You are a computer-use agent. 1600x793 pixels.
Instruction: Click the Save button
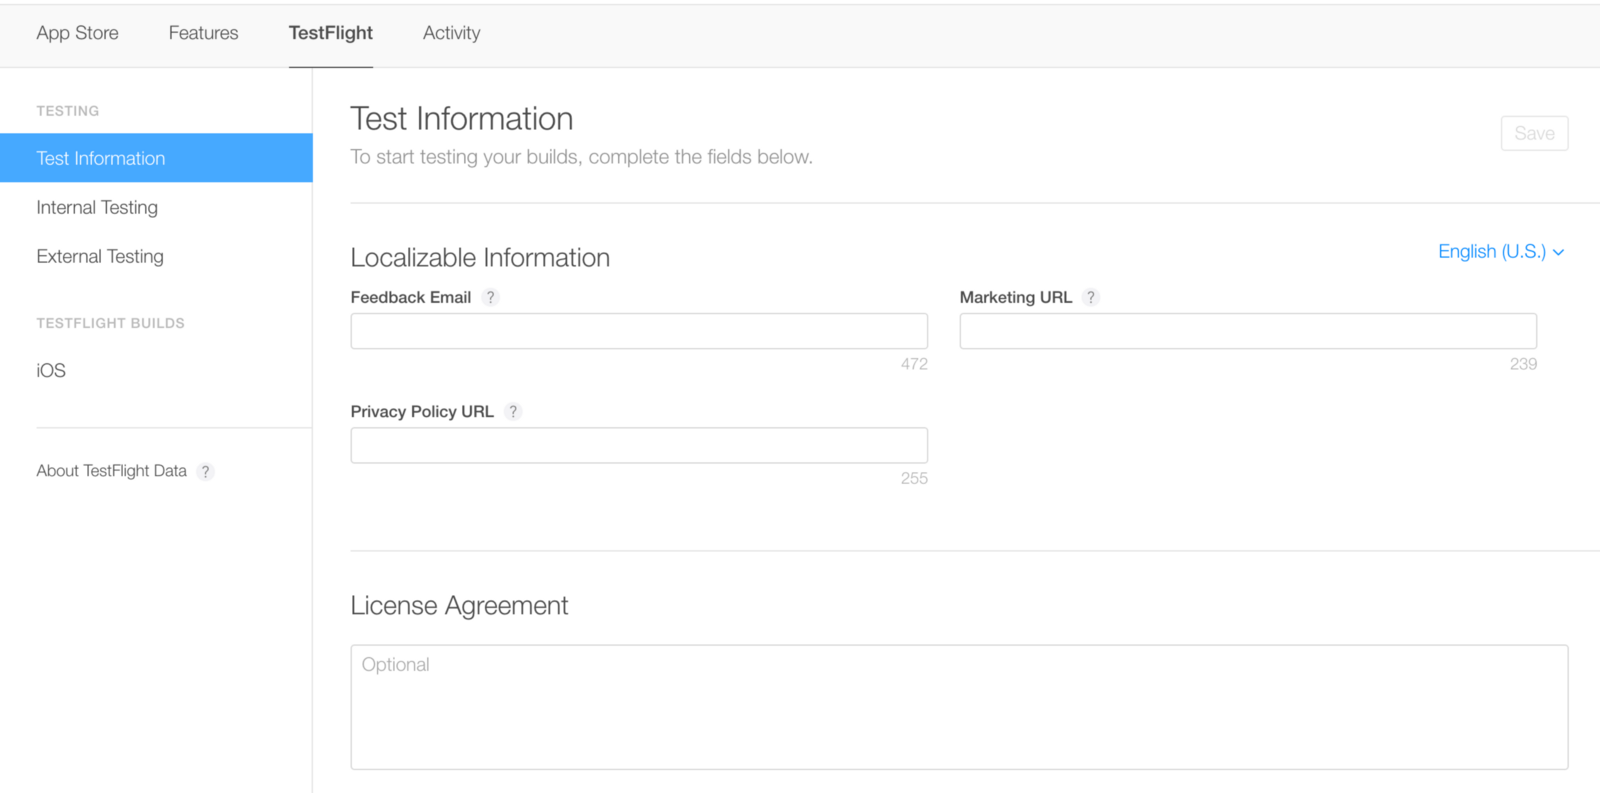tap(1534, 133)
